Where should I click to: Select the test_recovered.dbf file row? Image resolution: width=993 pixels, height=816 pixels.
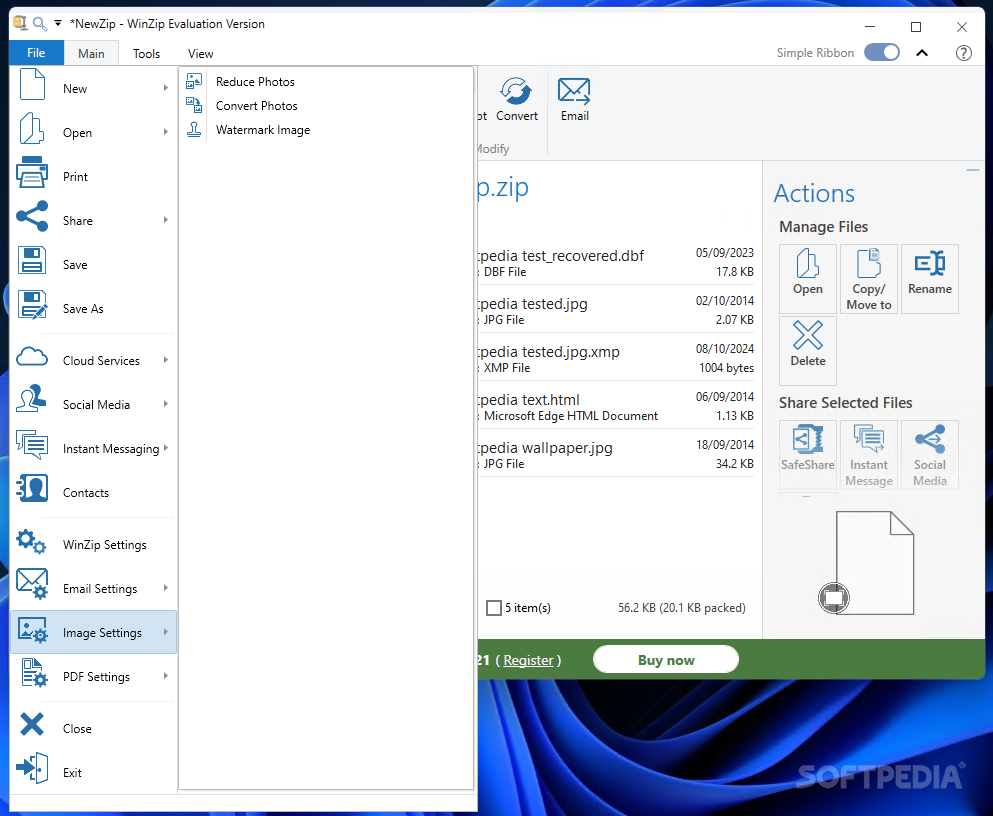[616, 263]
